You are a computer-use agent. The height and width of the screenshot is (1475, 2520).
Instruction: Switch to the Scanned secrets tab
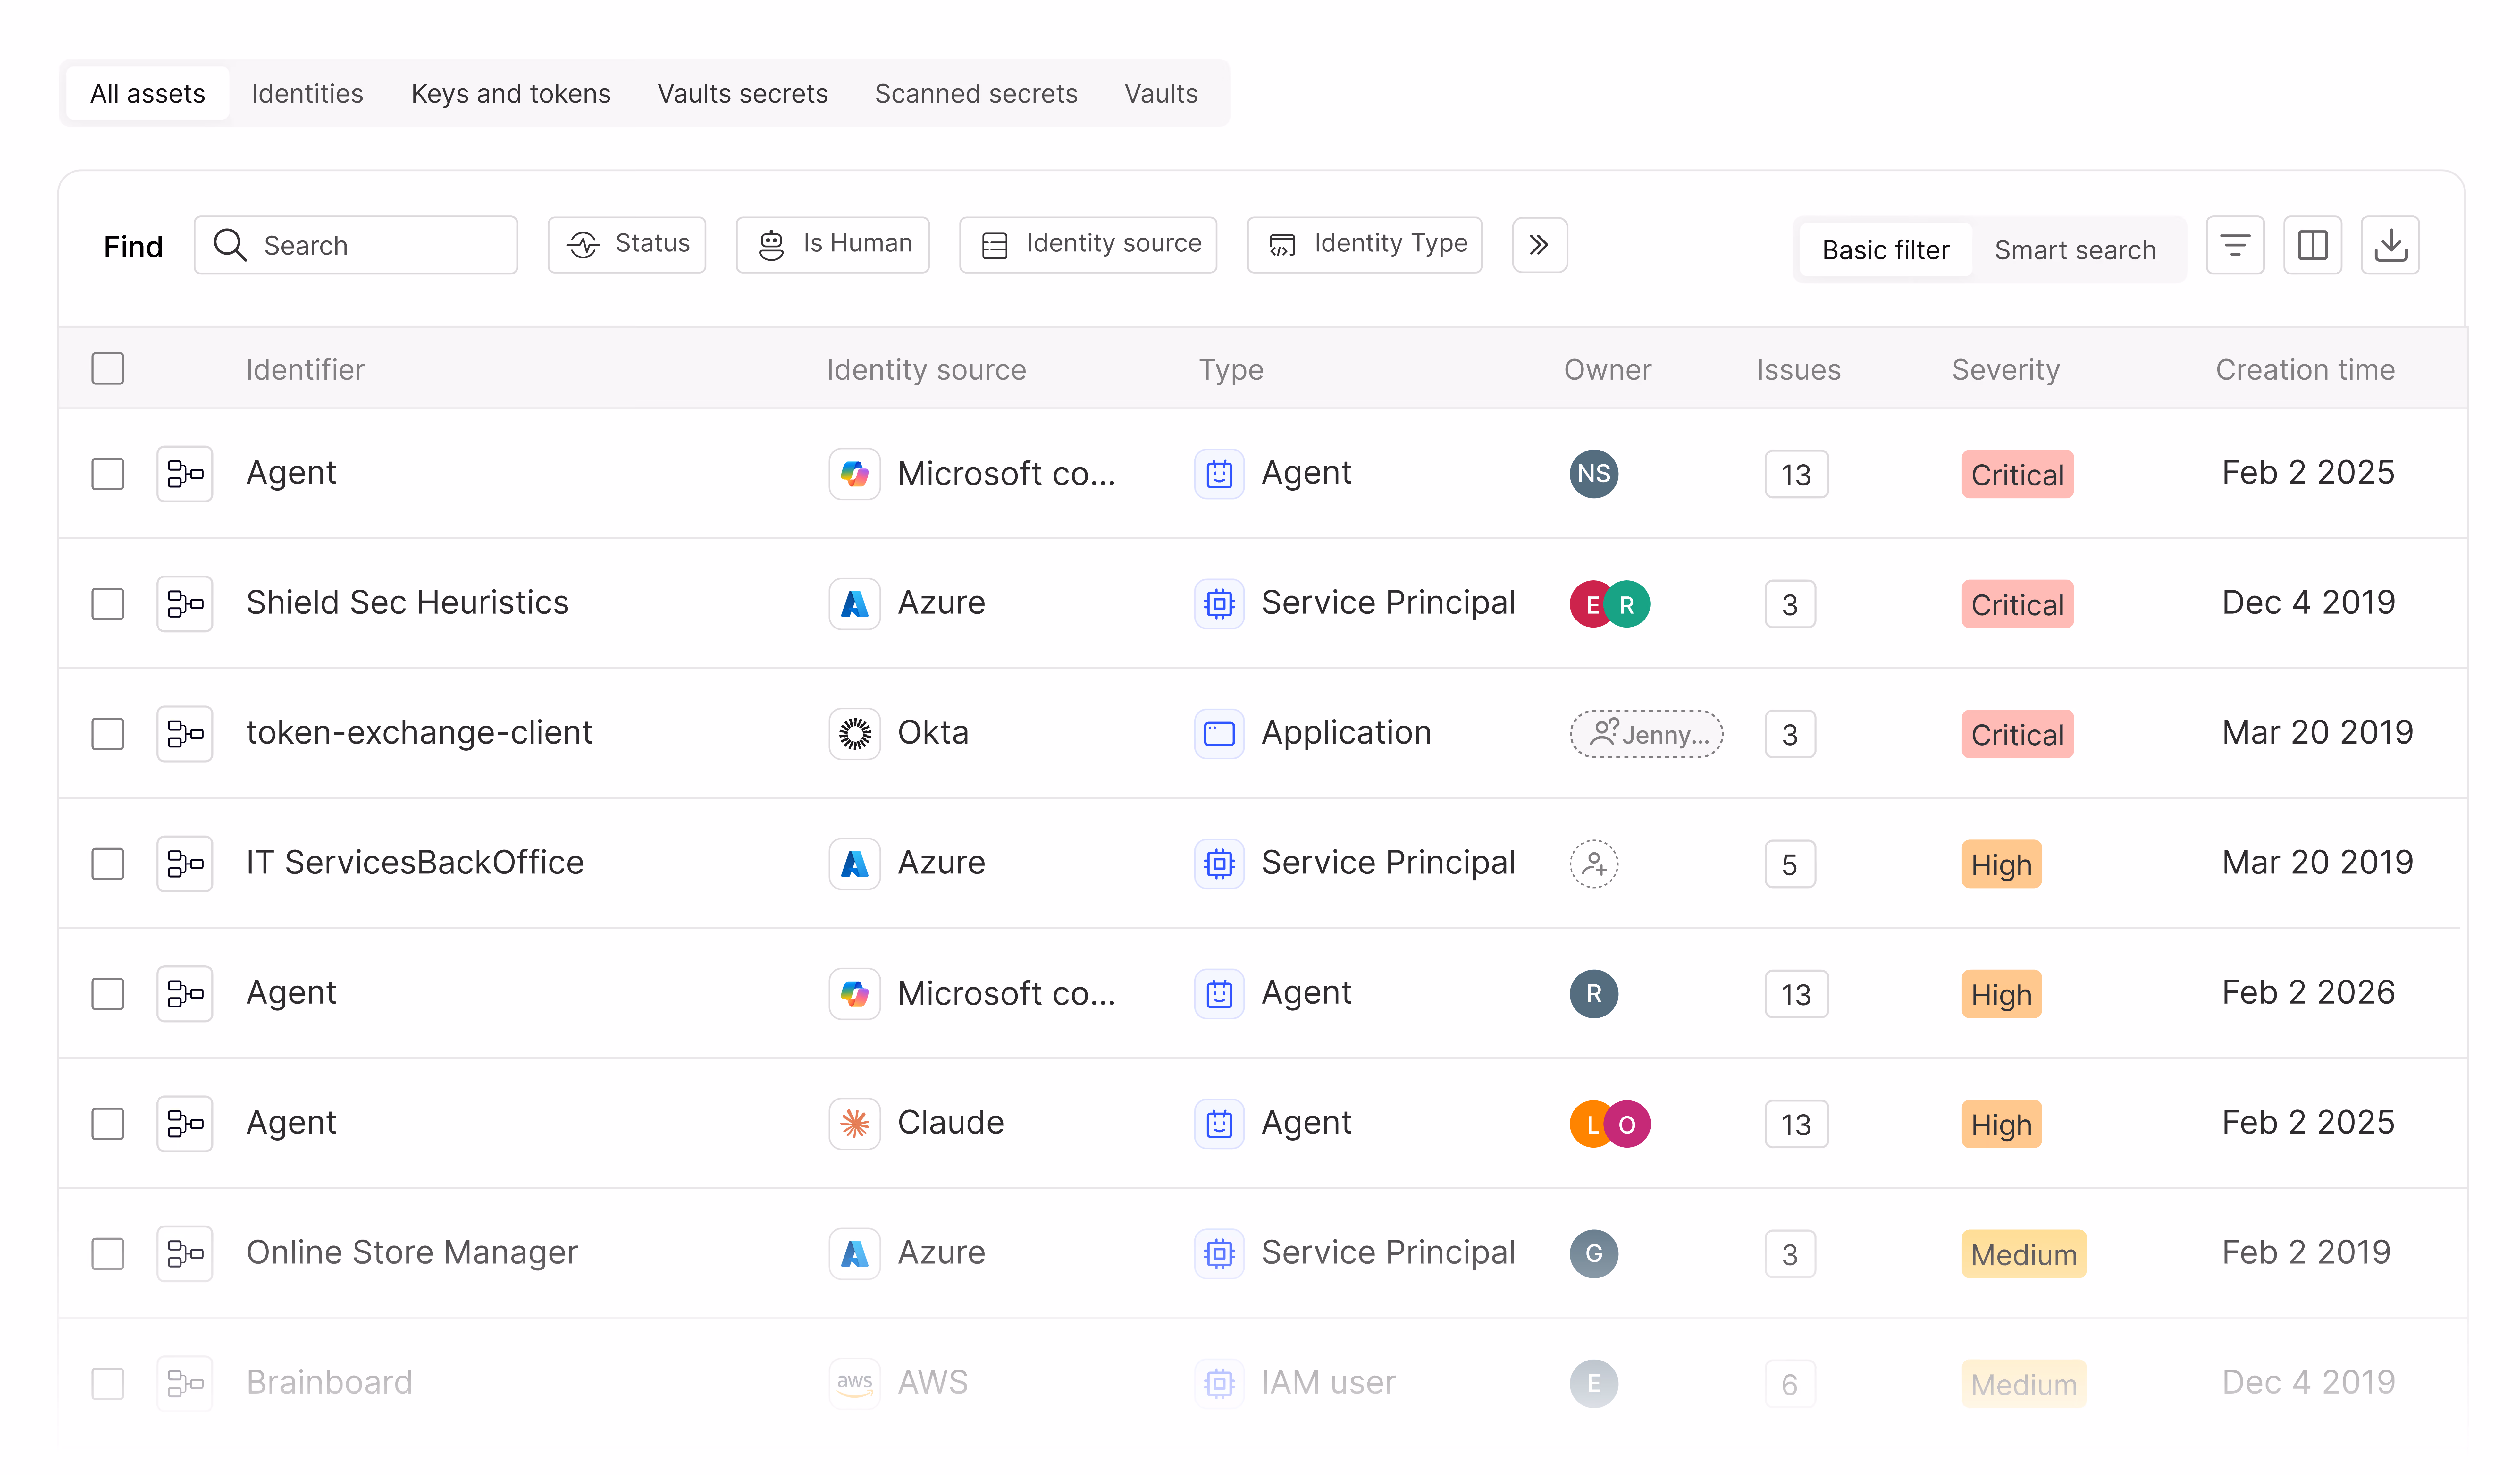(976, 94)
